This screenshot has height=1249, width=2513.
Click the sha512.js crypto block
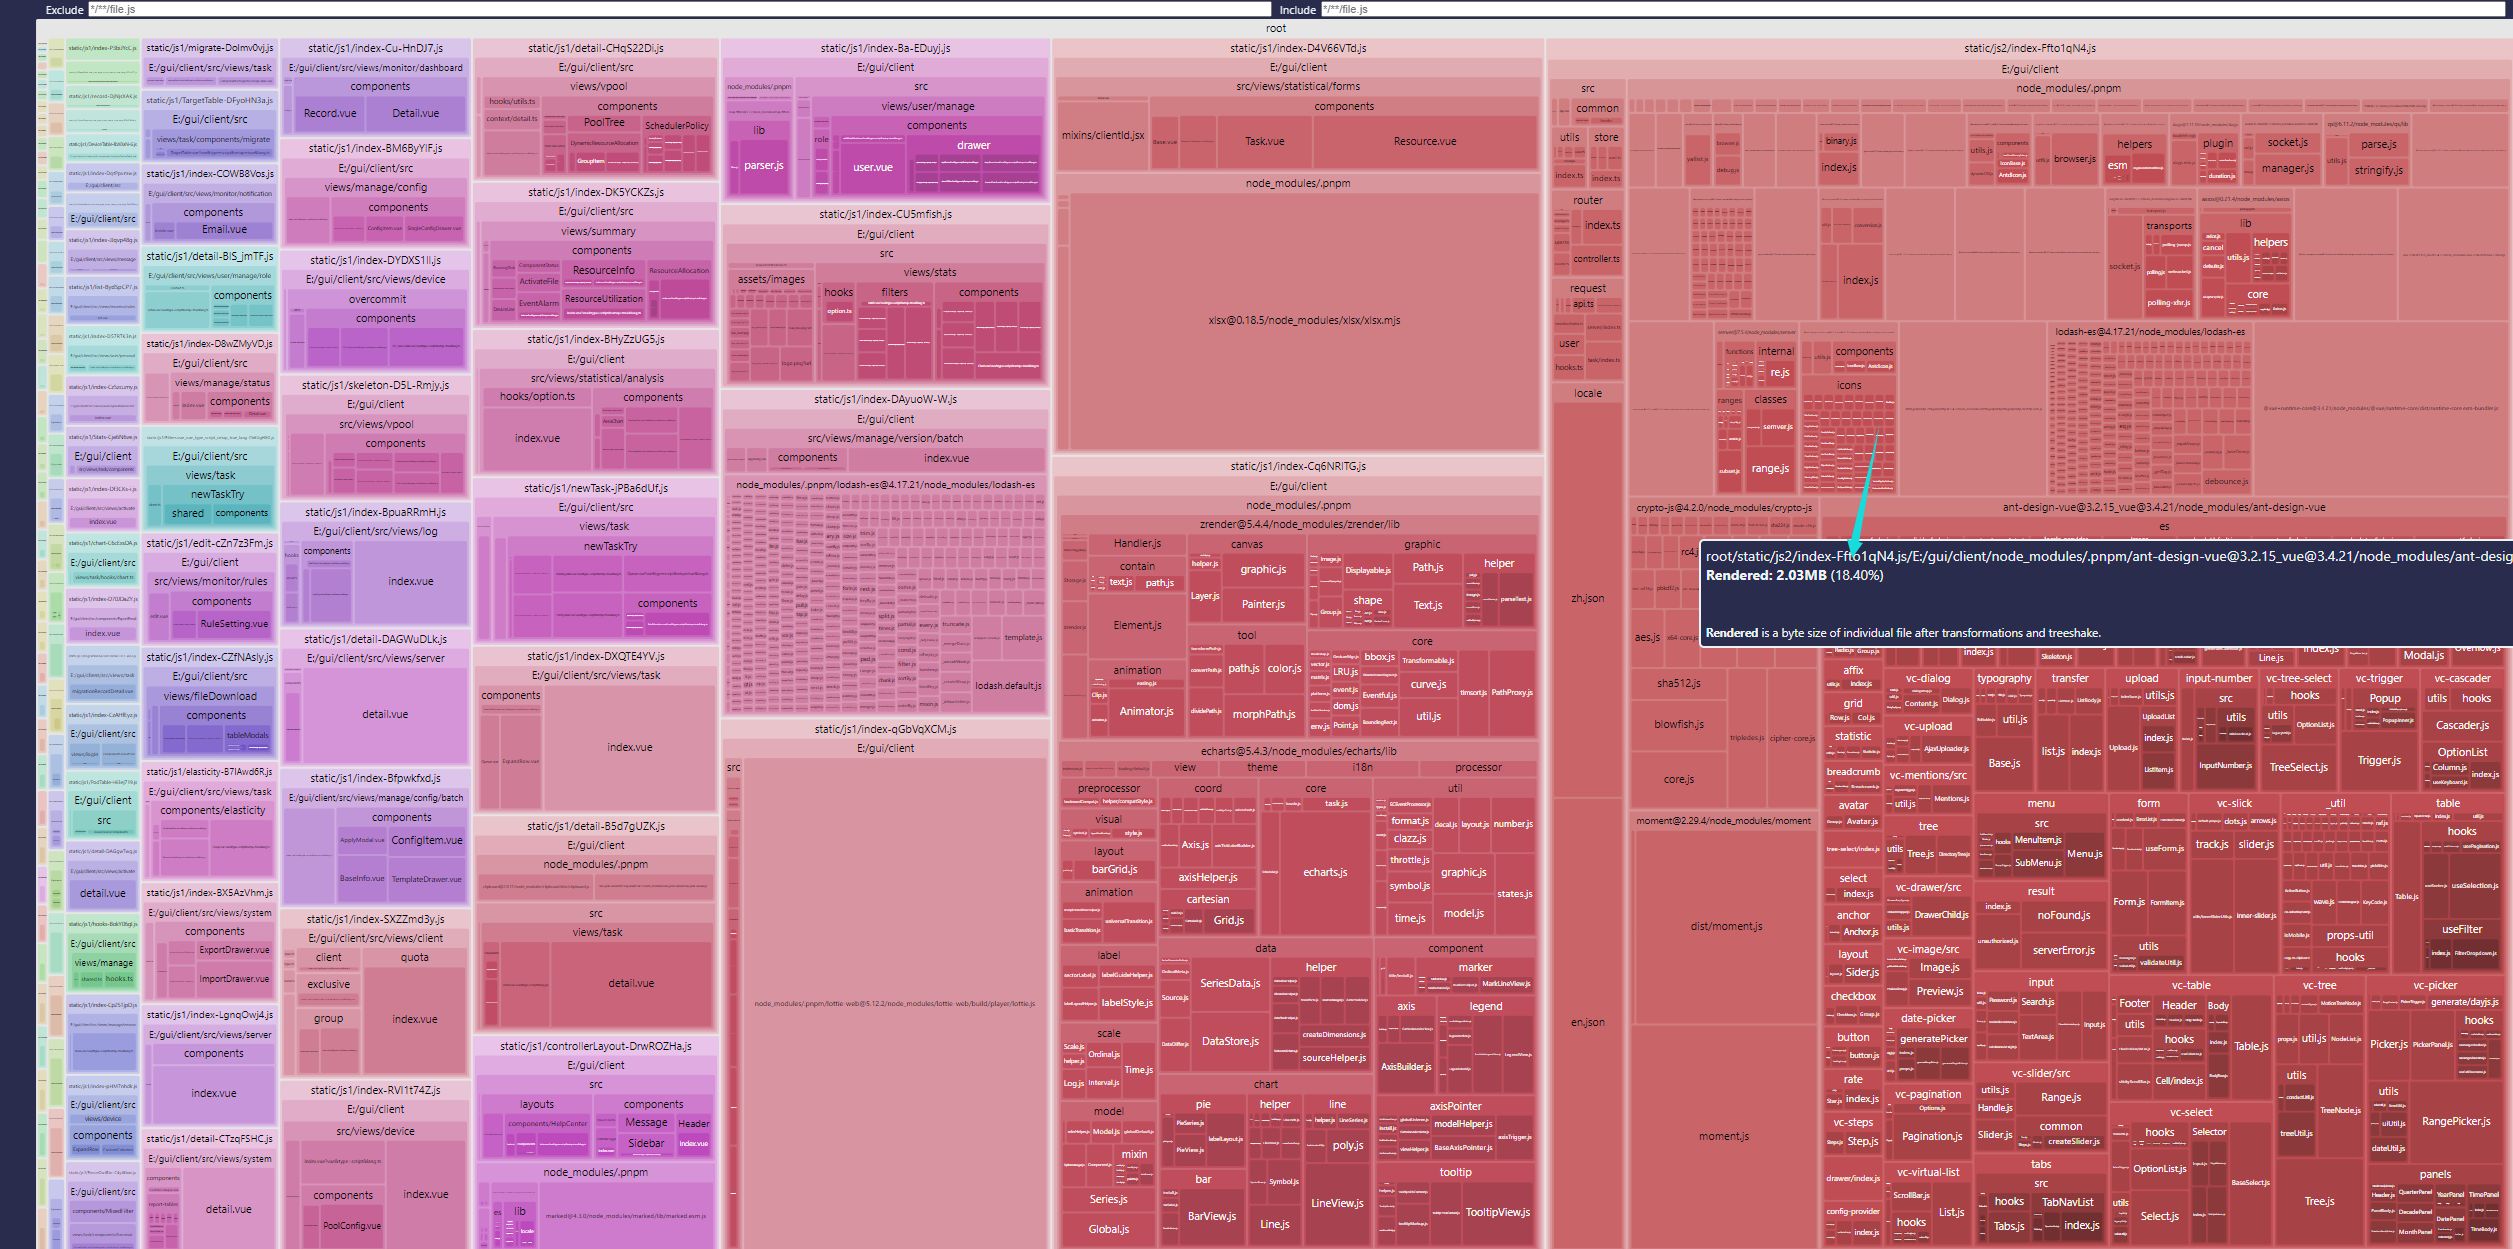(1678, 683)
